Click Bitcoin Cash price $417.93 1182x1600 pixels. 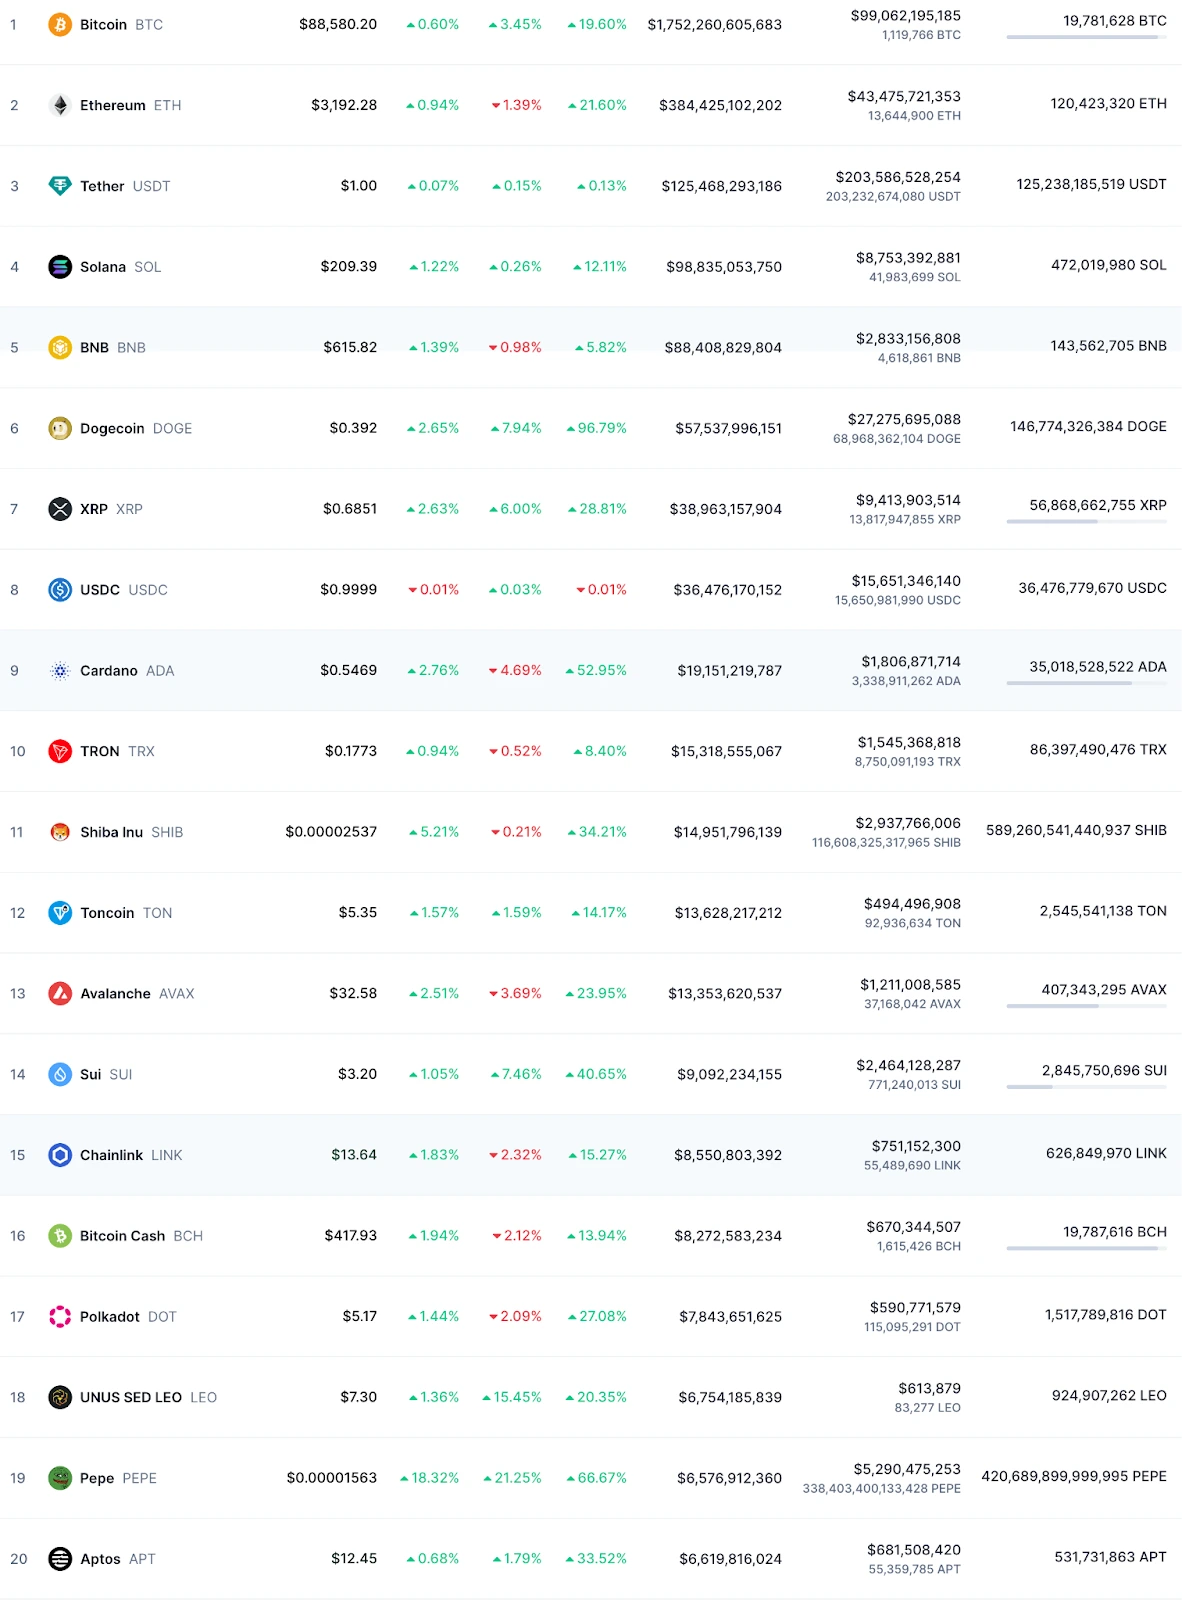(351, 1236)
